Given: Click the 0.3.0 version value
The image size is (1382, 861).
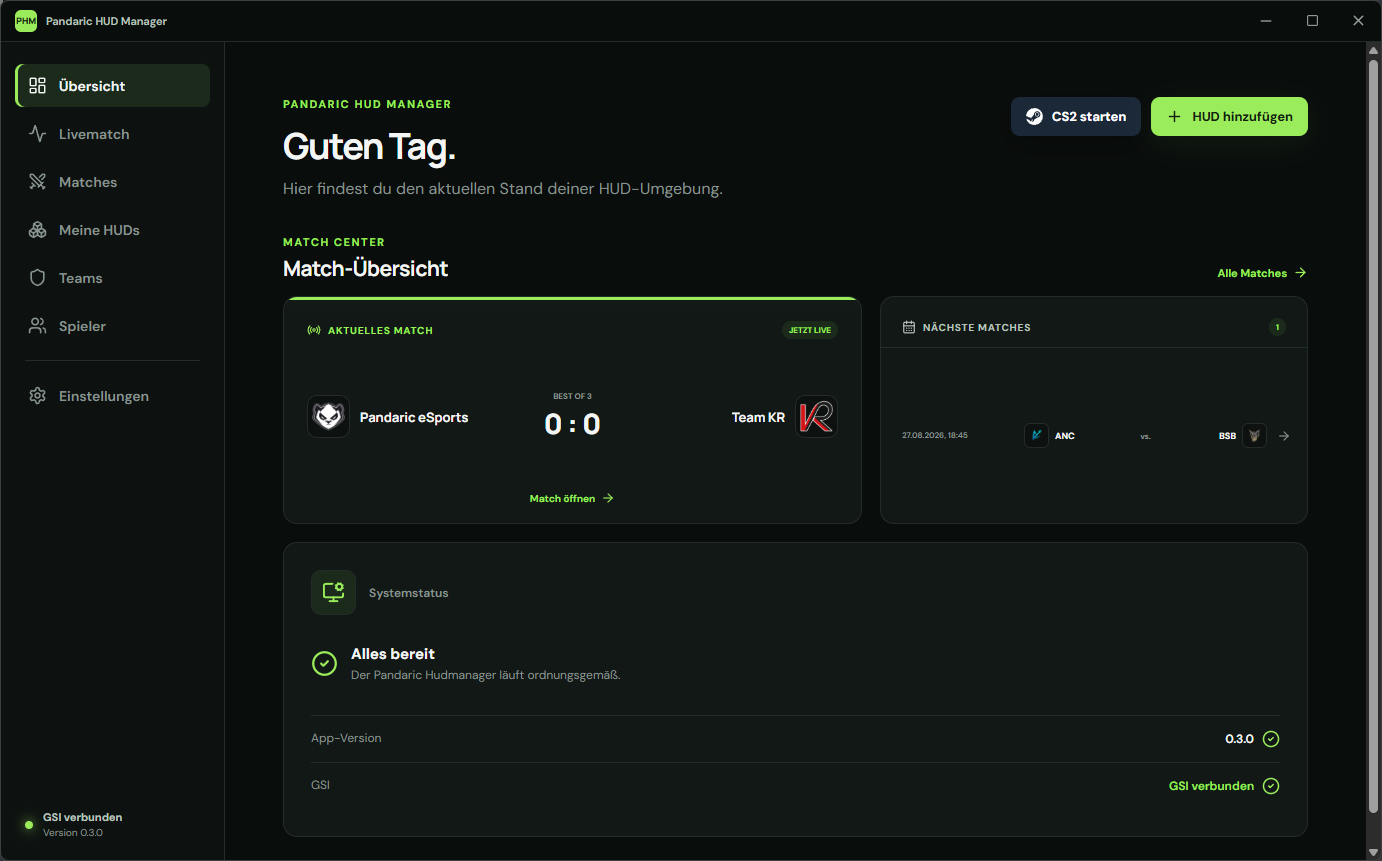Looking at the screenshot, I should point(1239,739).
